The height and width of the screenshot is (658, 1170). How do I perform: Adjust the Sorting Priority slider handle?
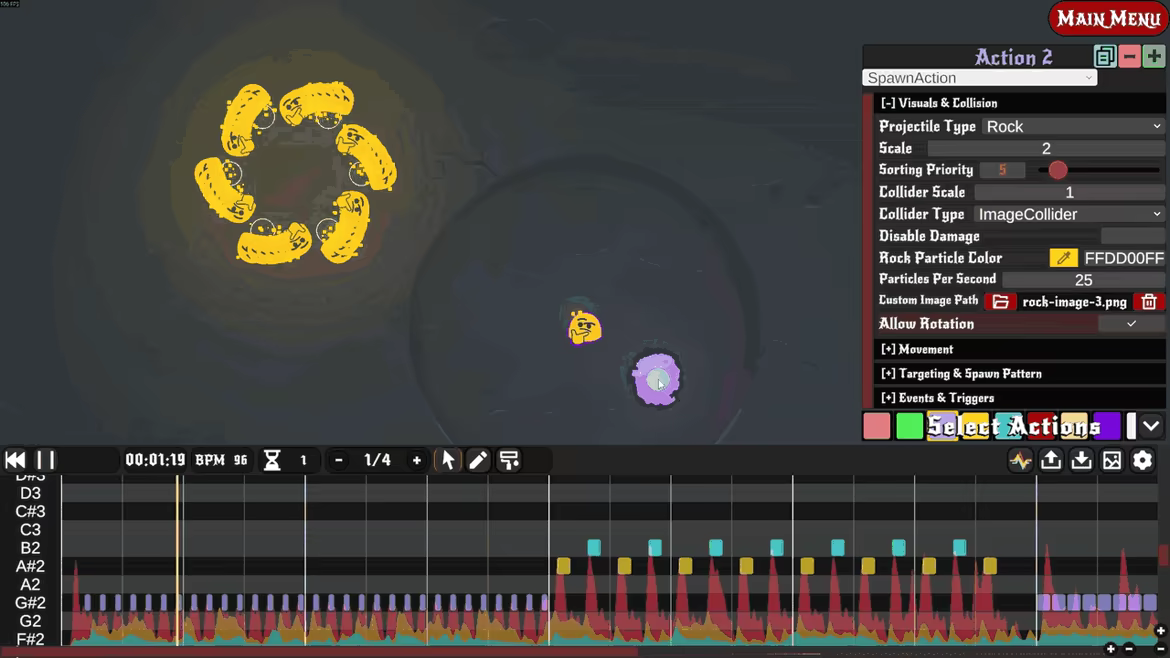coord(1057,170)
